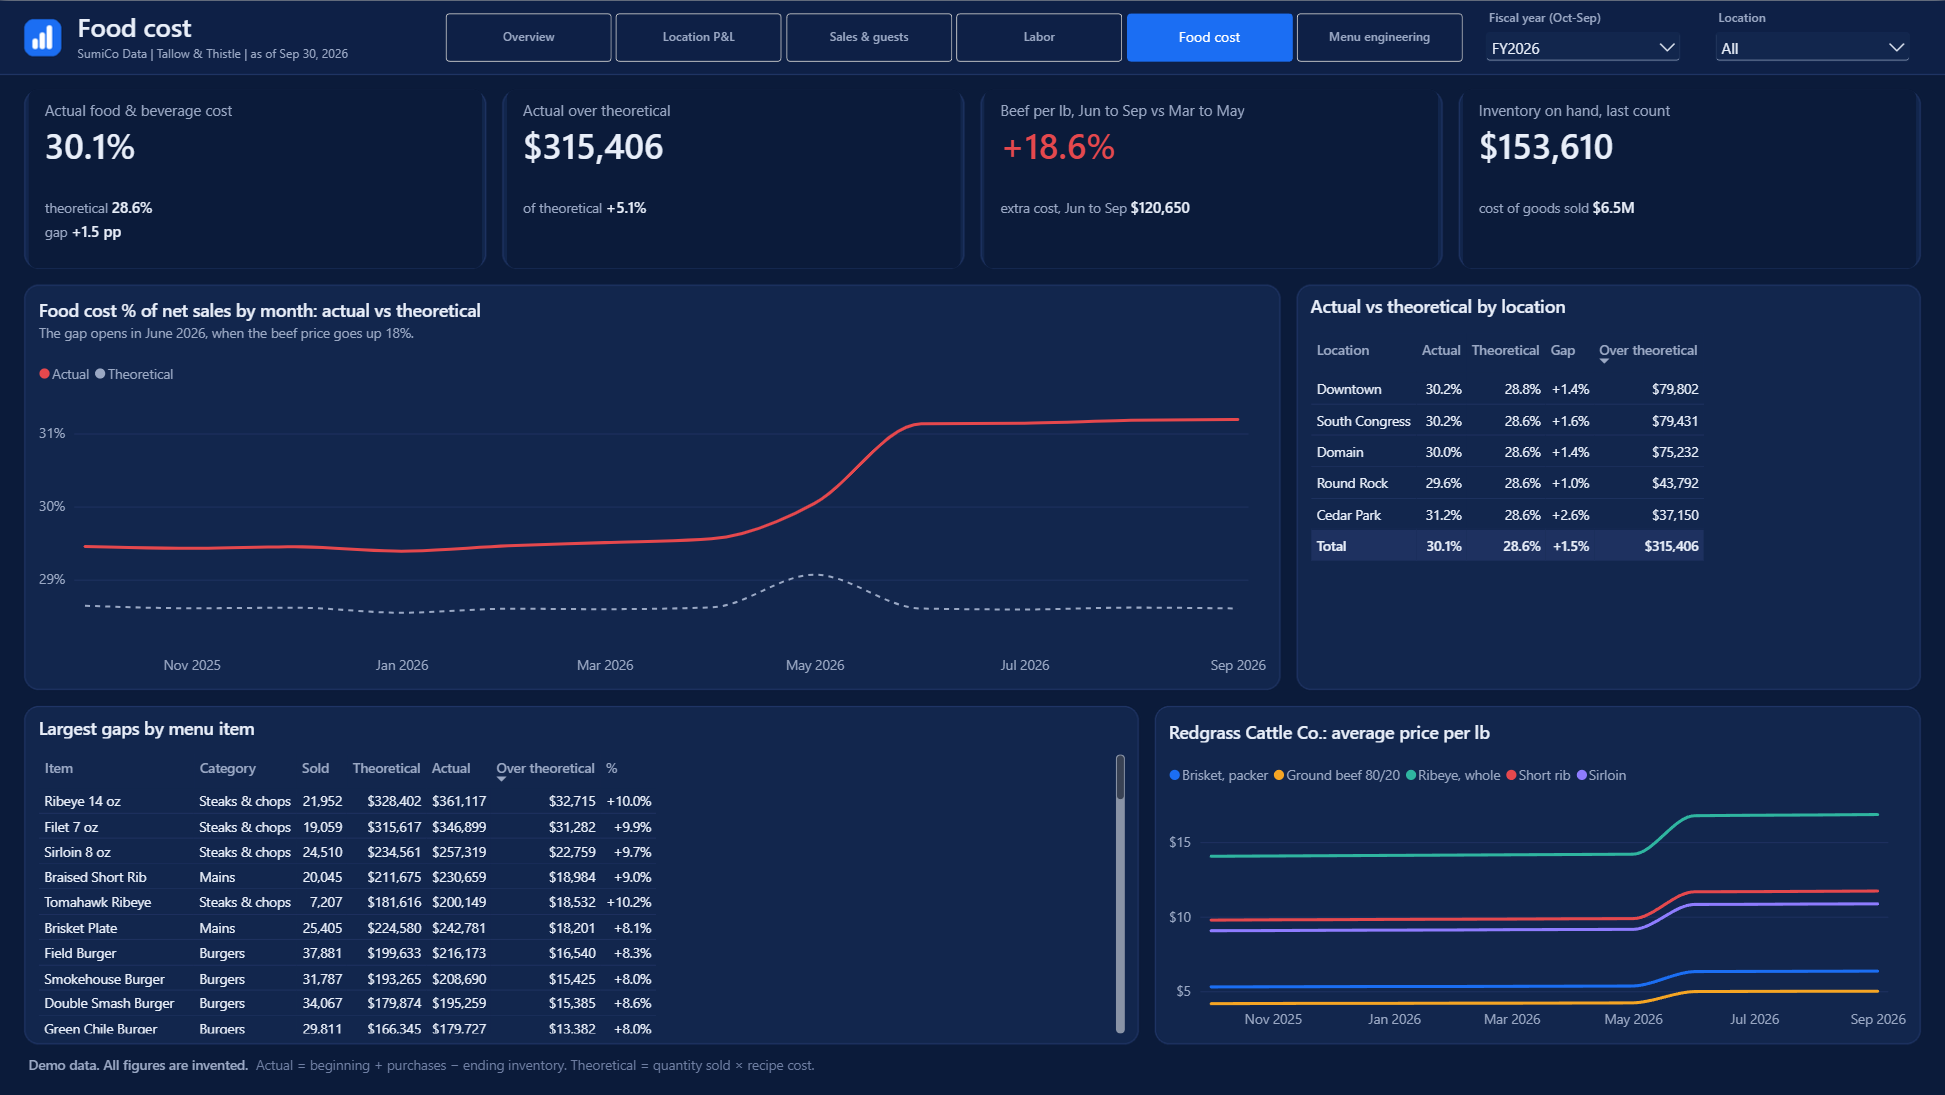1945x1095 pixels.
Task: Click the sort arrow under location Over theoretical
Action: pyautogui.click(x=1604, y=361)
